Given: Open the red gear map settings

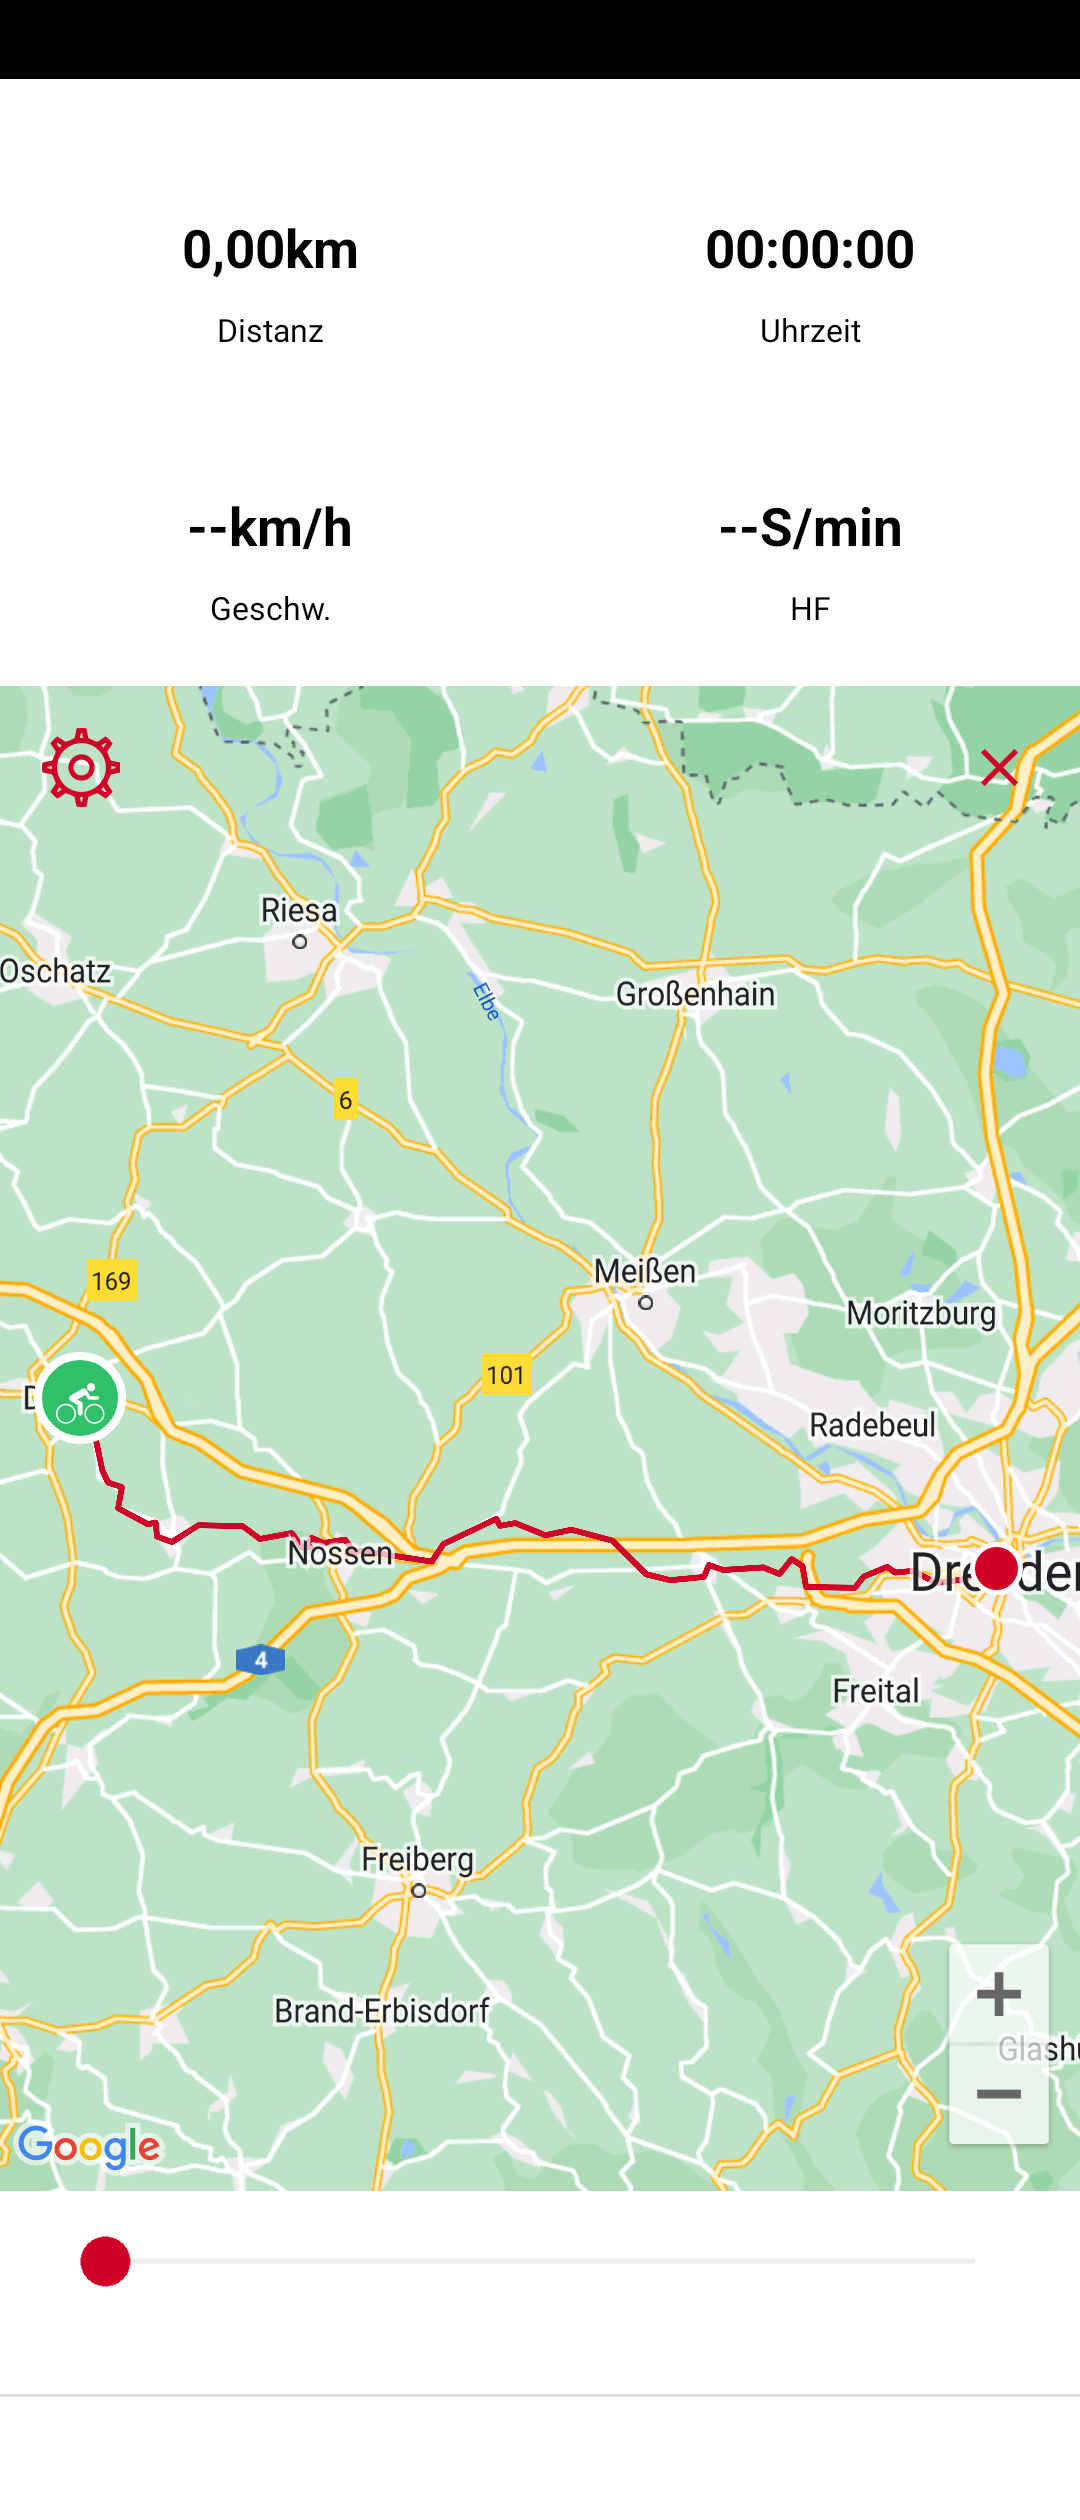Looking at the screenshot, I should (81, 767).
